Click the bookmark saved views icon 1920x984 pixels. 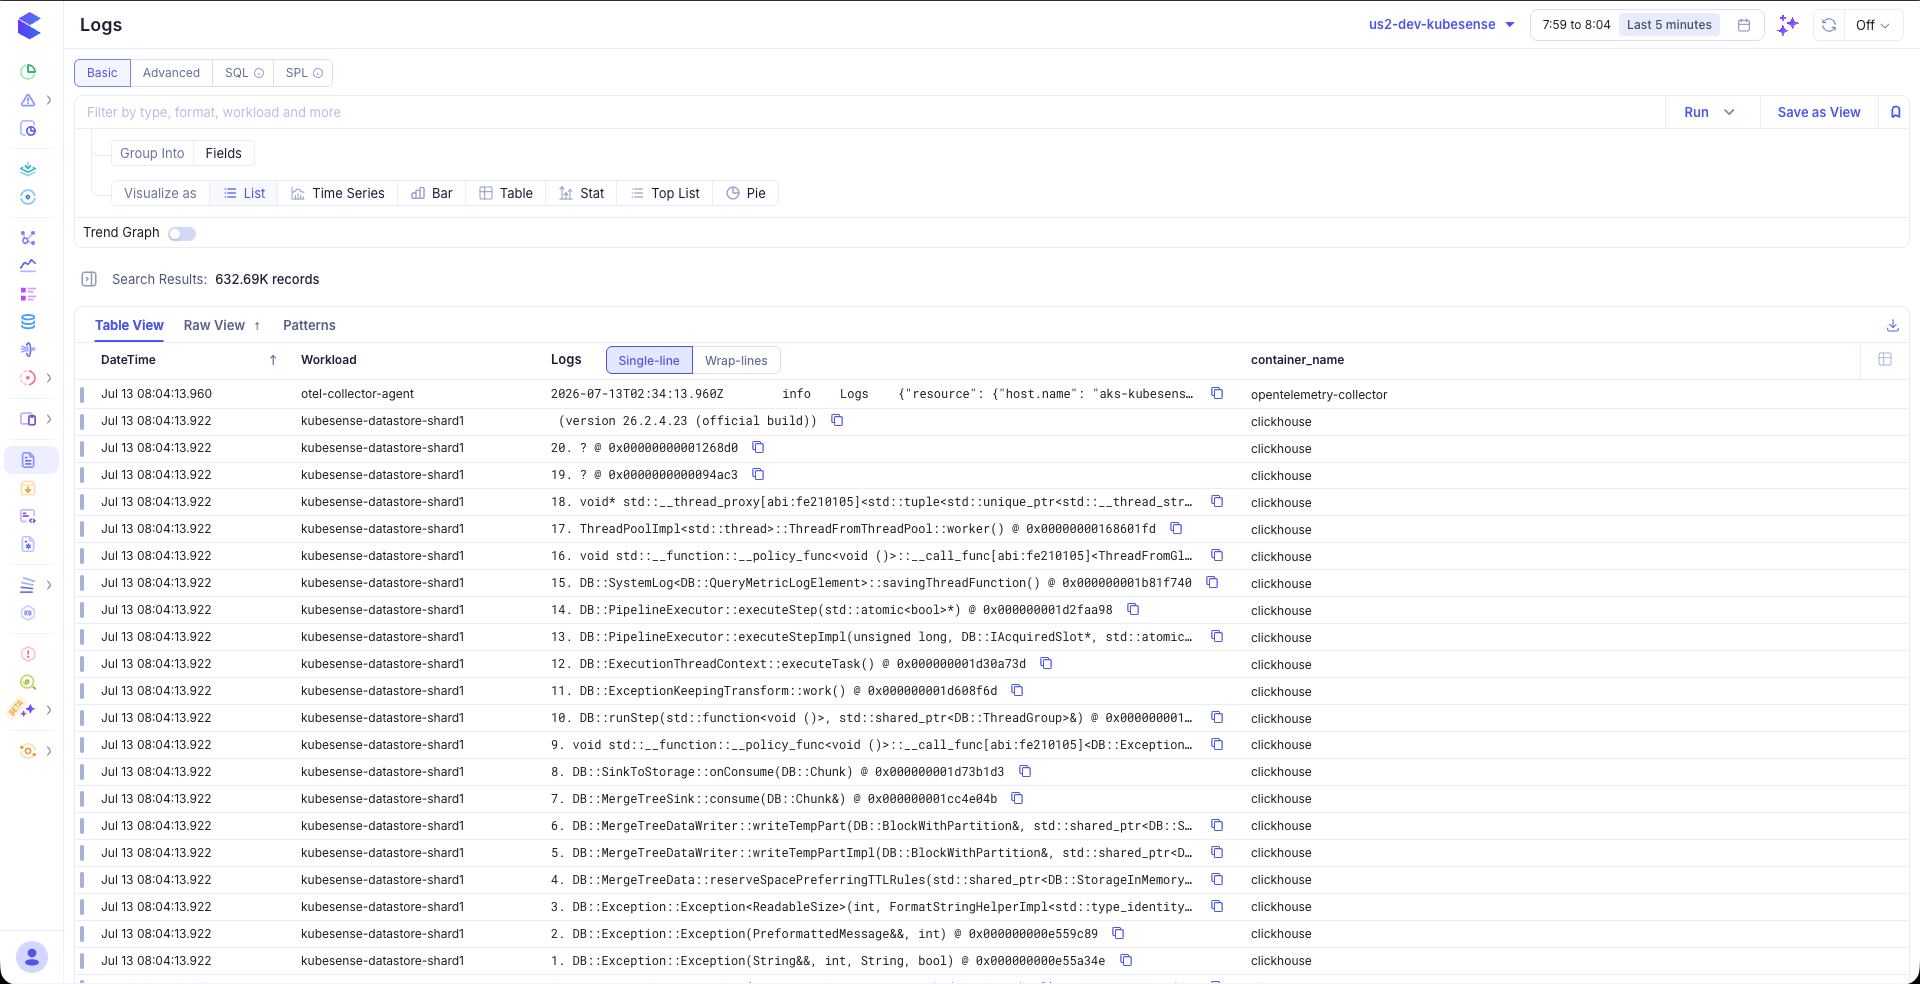1895,112
